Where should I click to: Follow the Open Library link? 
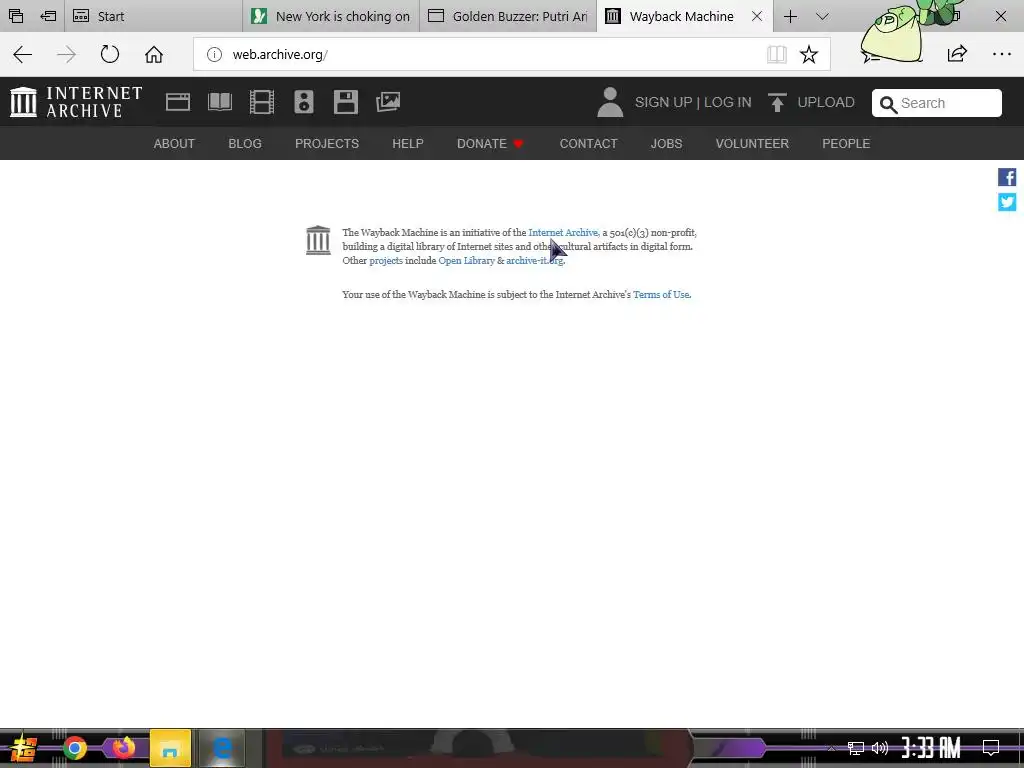466,261
